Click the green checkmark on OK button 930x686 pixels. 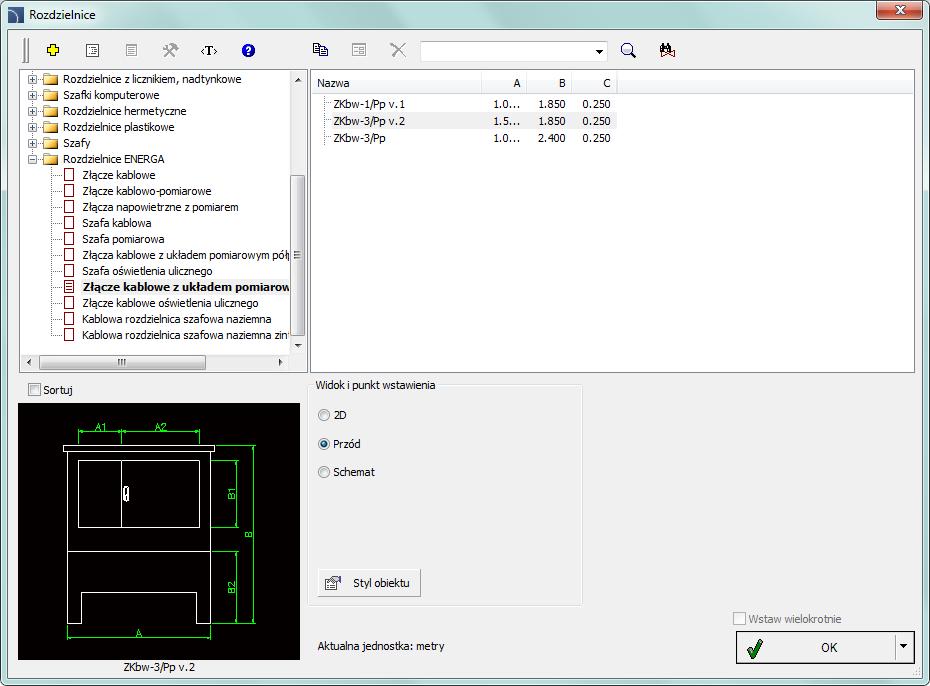pos(755,648)
